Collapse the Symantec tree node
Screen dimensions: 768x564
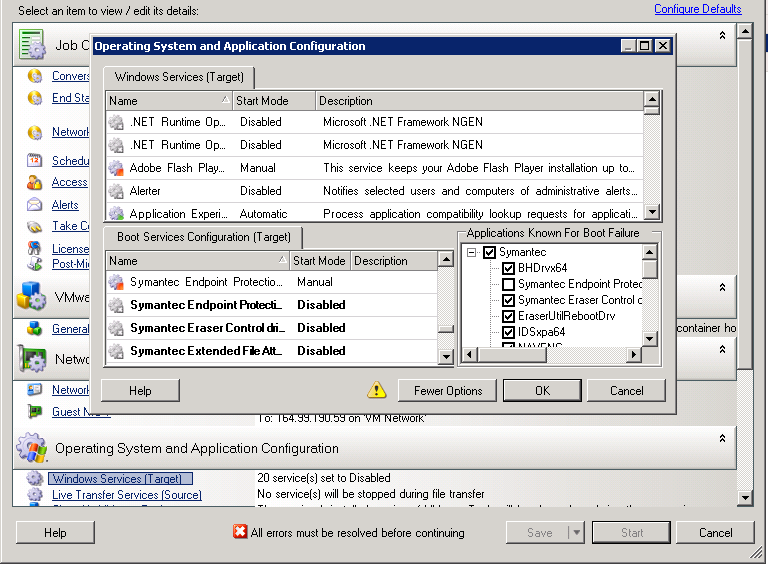pyautogui.click(x=471, y=252)
